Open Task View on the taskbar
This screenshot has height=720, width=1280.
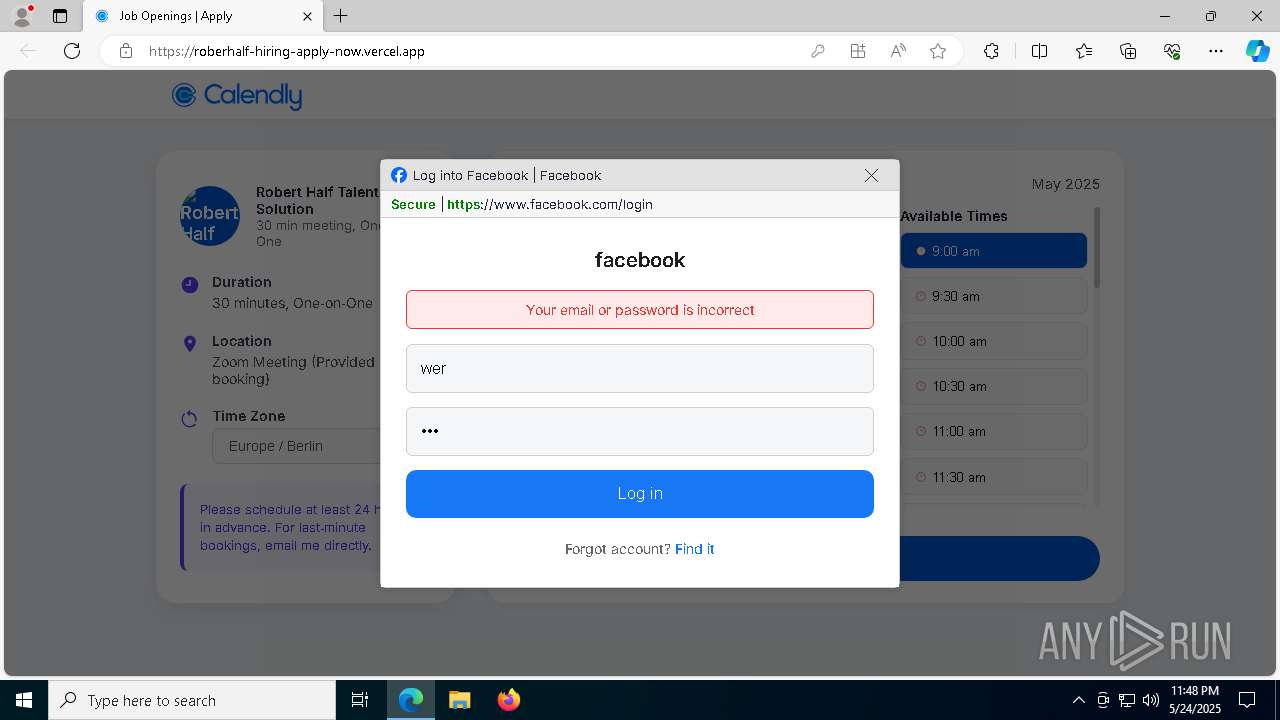[x=360, y=700]
